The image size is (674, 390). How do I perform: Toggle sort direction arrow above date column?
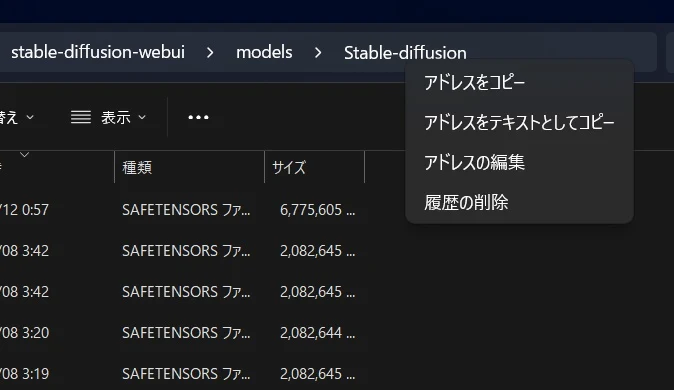(x=25, y=154)
